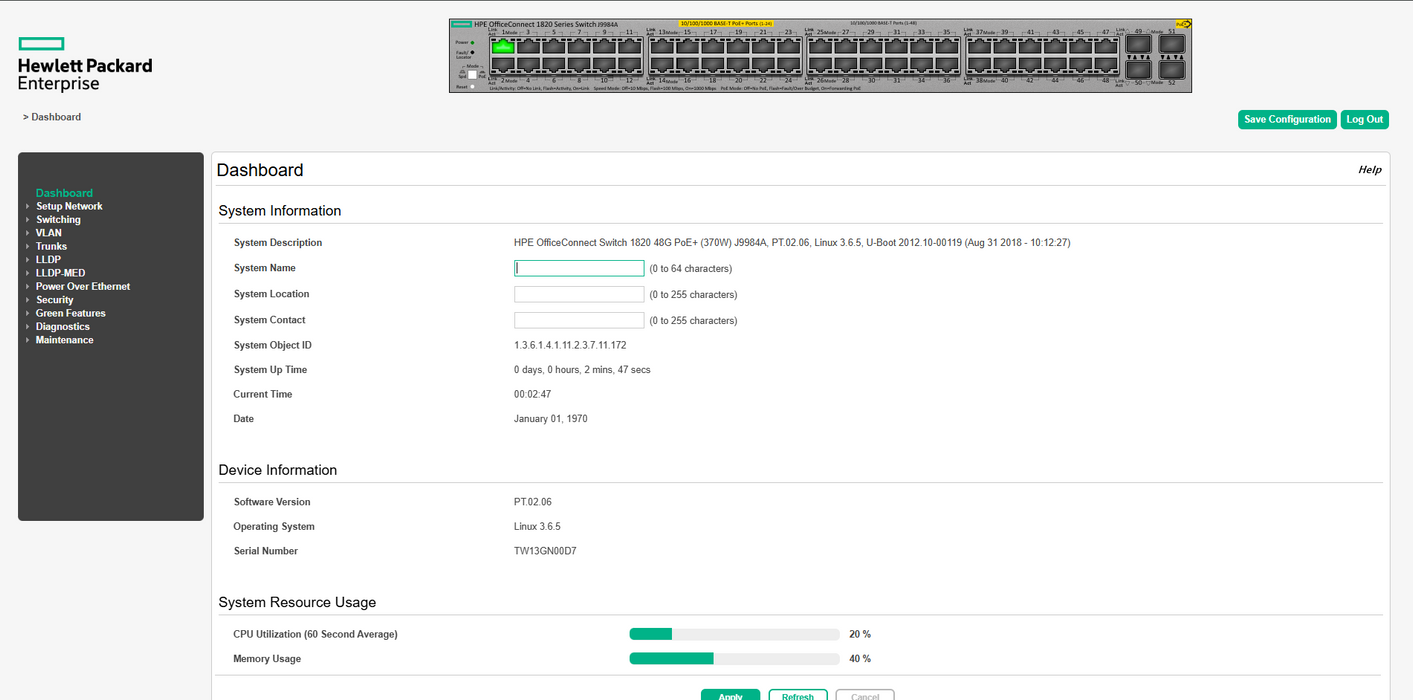Click the System Object ID value 1.3.6.1.4.1.11.2.3.7.11.172

point(570,345)
